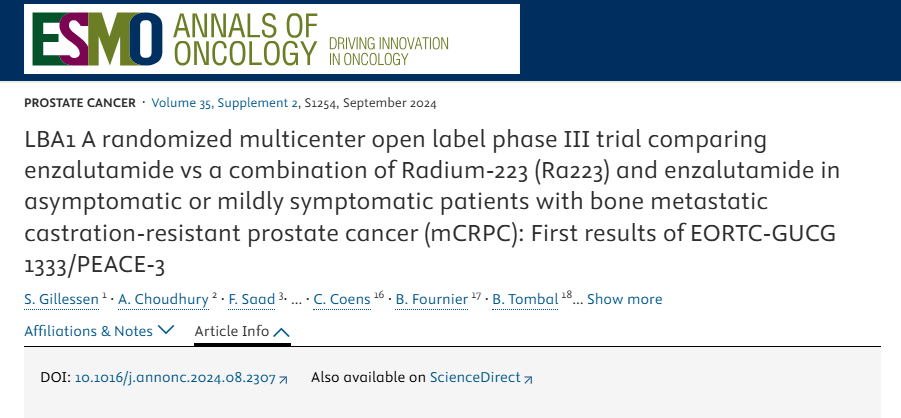View author C. Coens details
The image size is (901, 418).
(342, 299)
